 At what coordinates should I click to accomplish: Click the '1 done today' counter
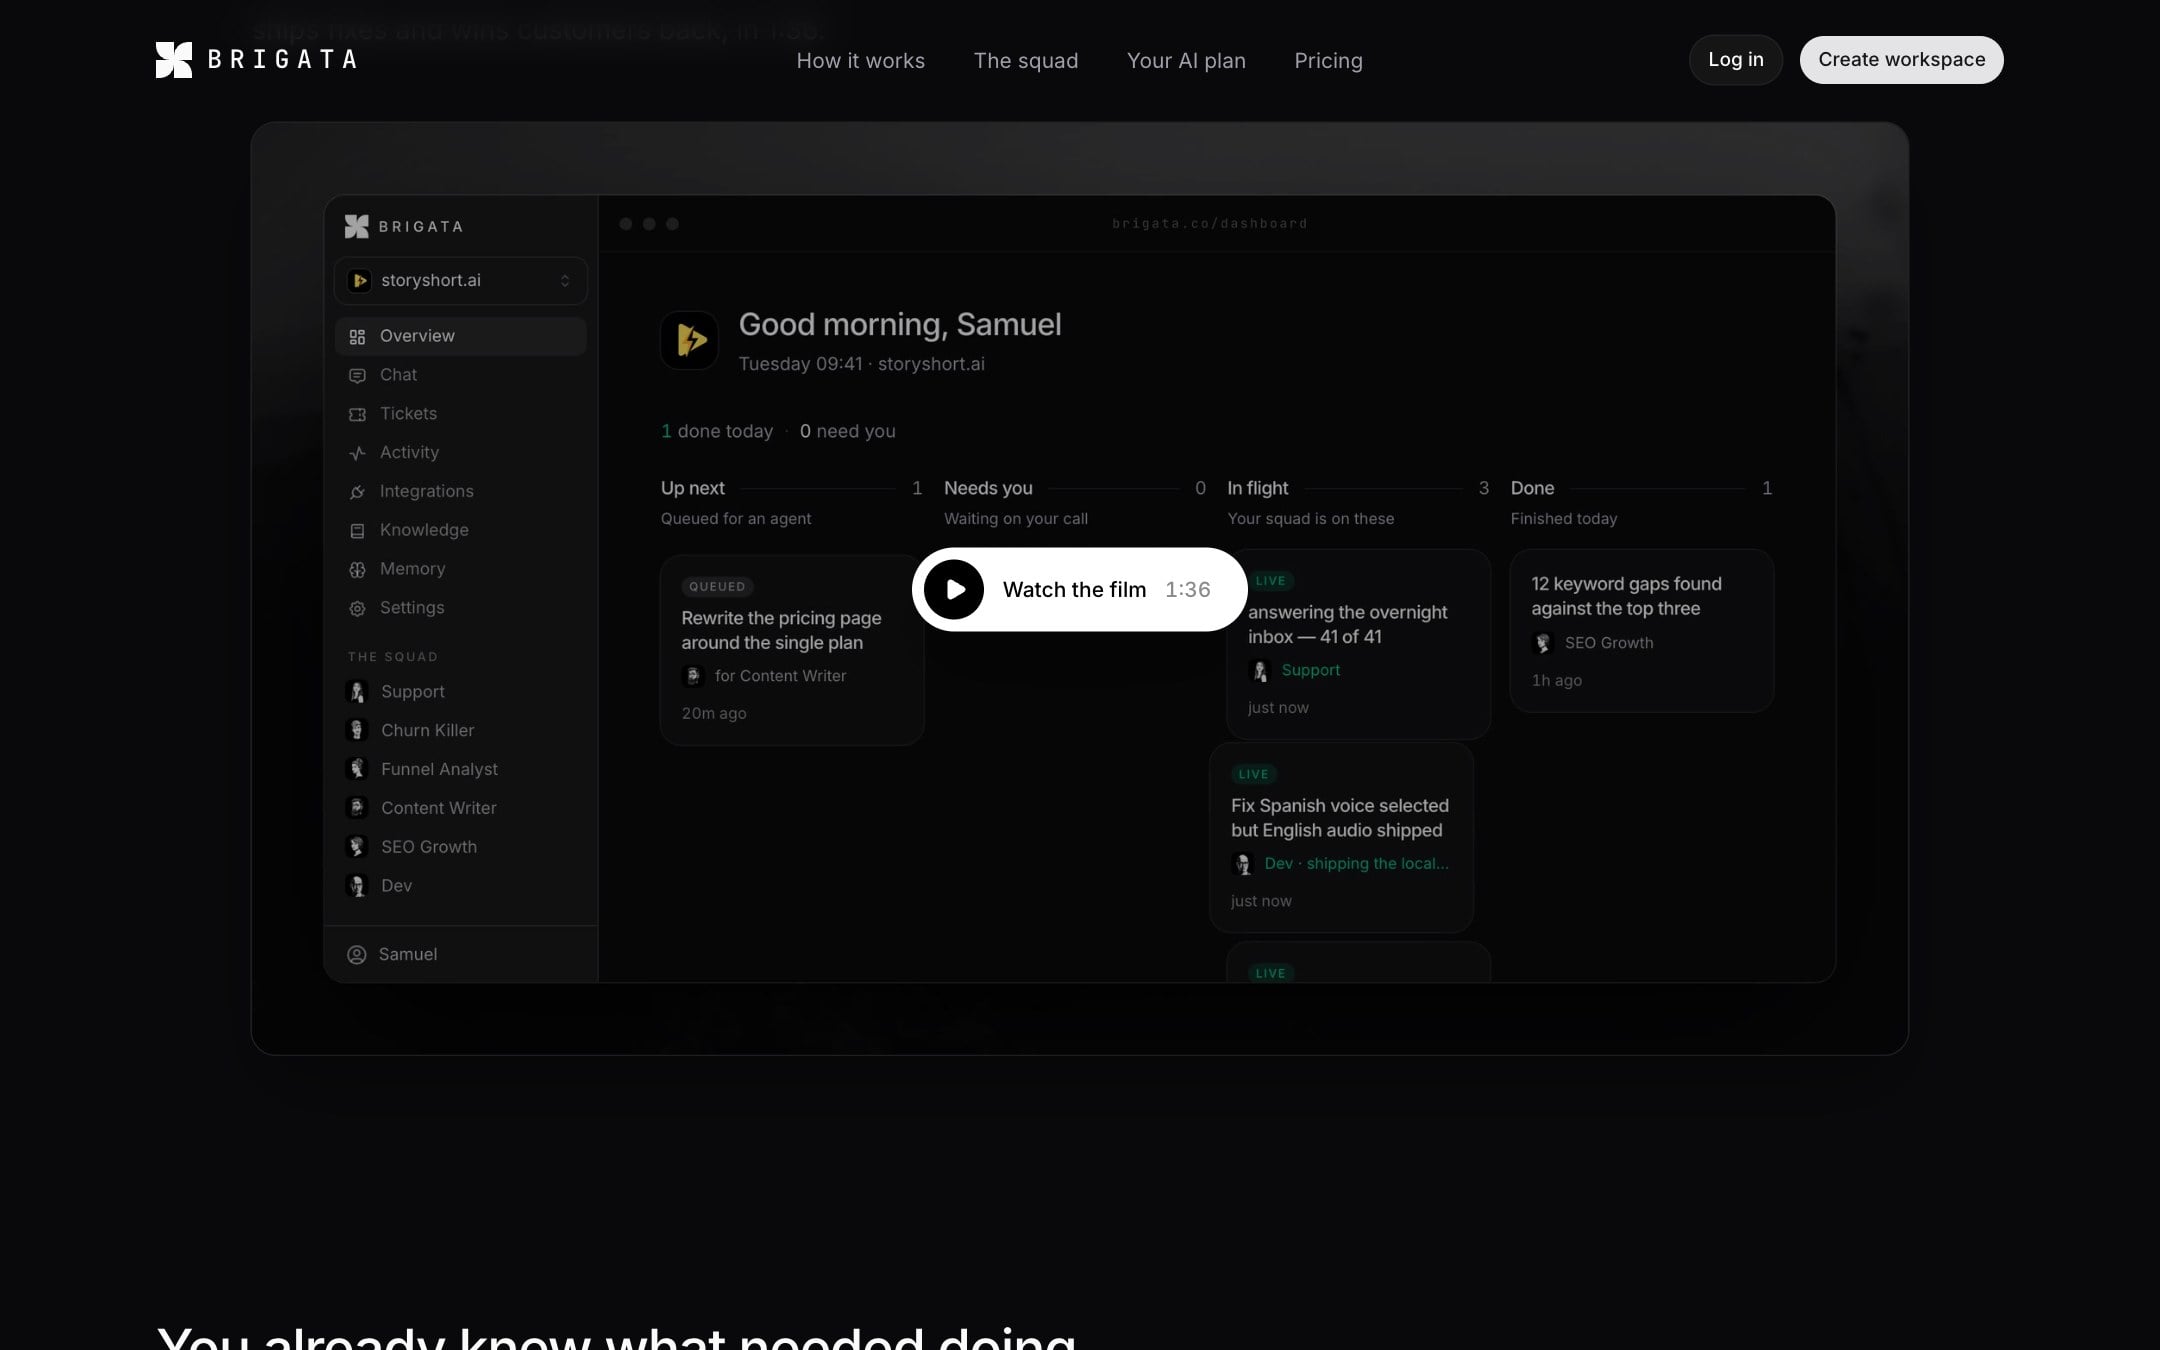tap(717, 431)
